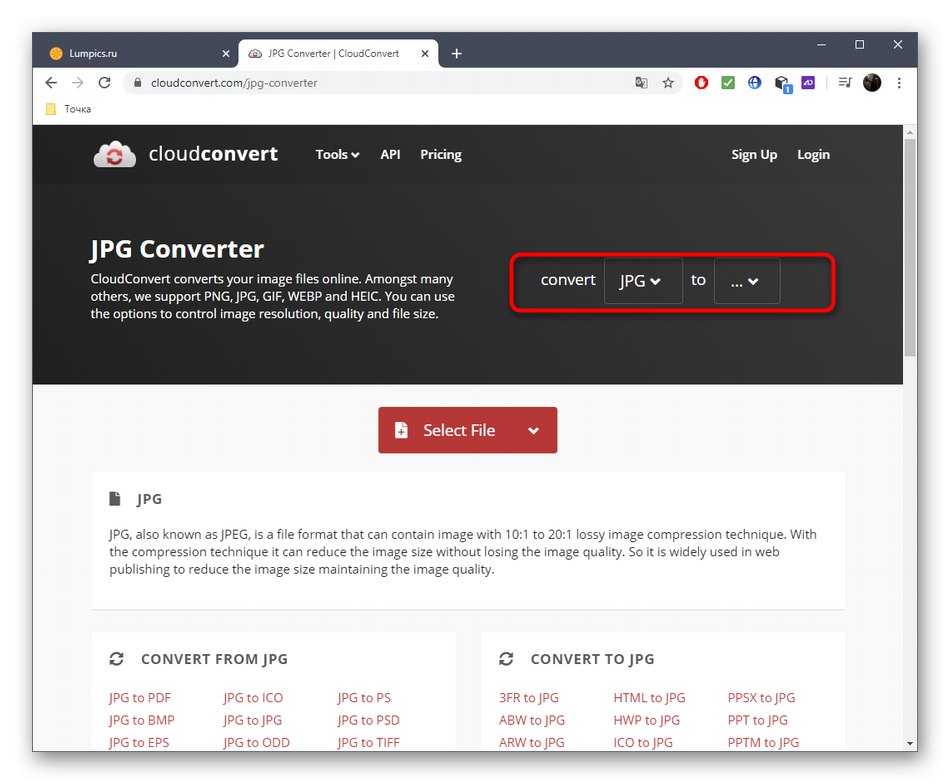Open the Точка bookmark folder

[x=68, y=109]
